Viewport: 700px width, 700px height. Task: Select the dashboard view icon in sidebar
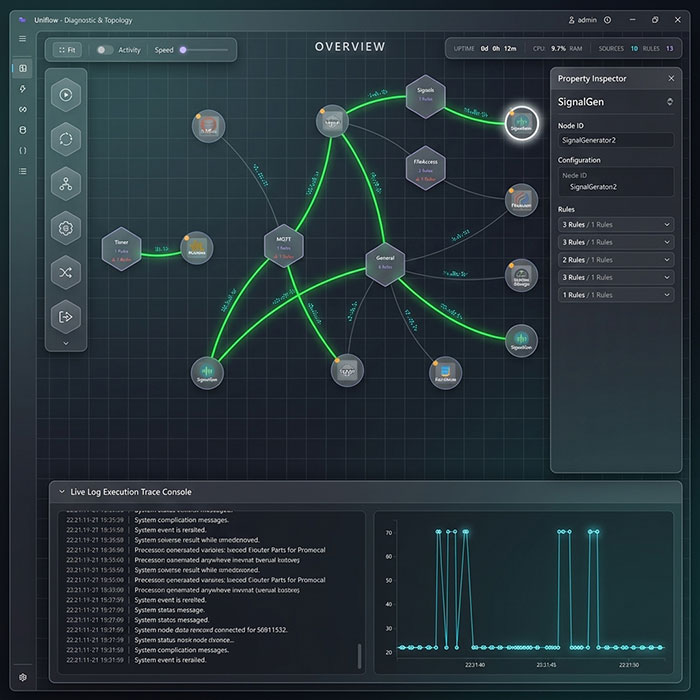click(x=23, y=68)
